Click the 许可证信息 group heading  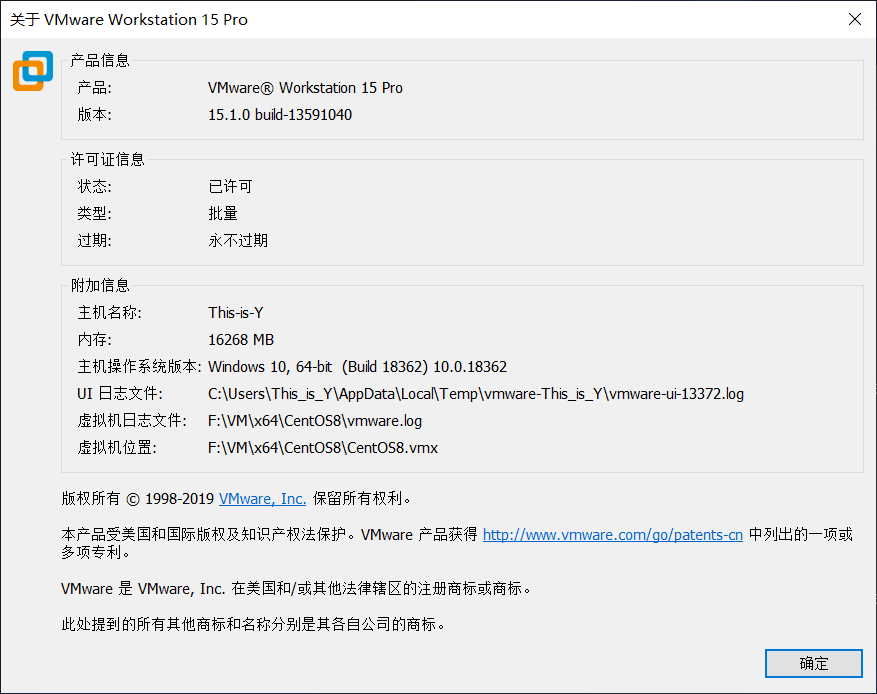coord(107,159)
